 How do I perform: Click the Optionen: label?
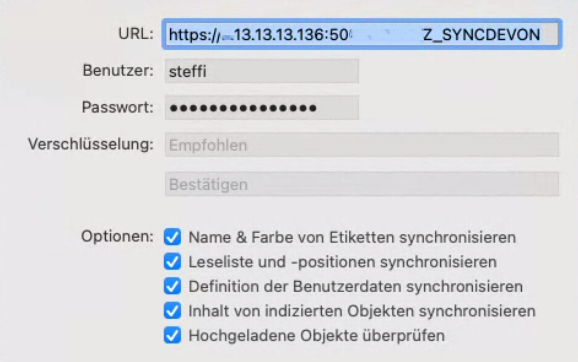tap(117, 237)
